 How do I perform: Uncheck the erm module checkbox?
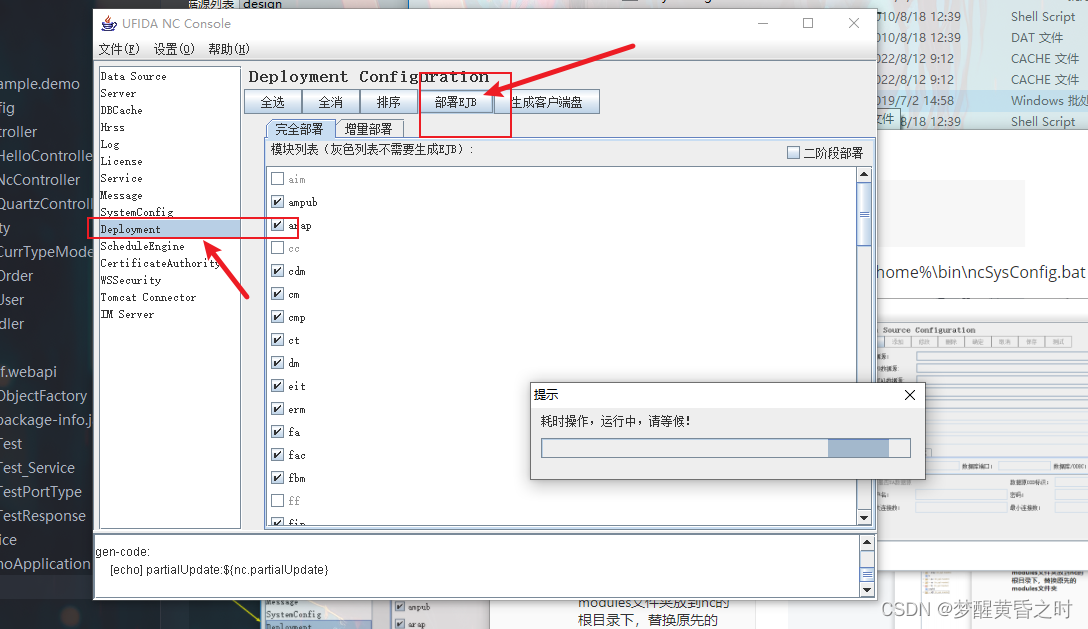coord(277,408)
